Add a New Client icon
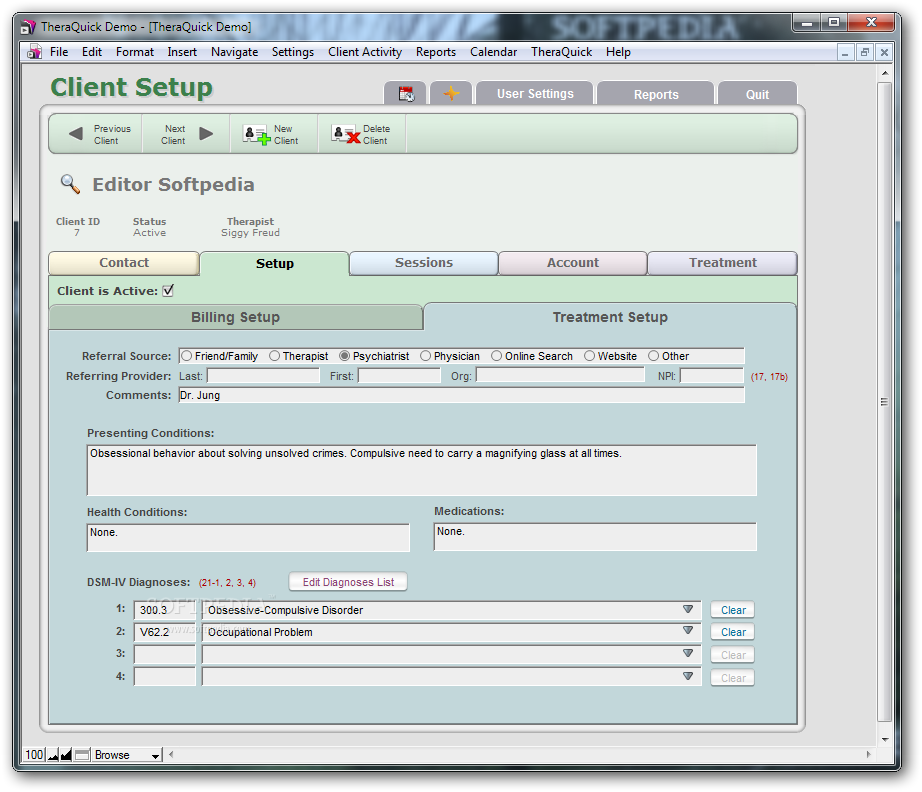The width and height of the screenshot is (922, 792). pos(257,135)
